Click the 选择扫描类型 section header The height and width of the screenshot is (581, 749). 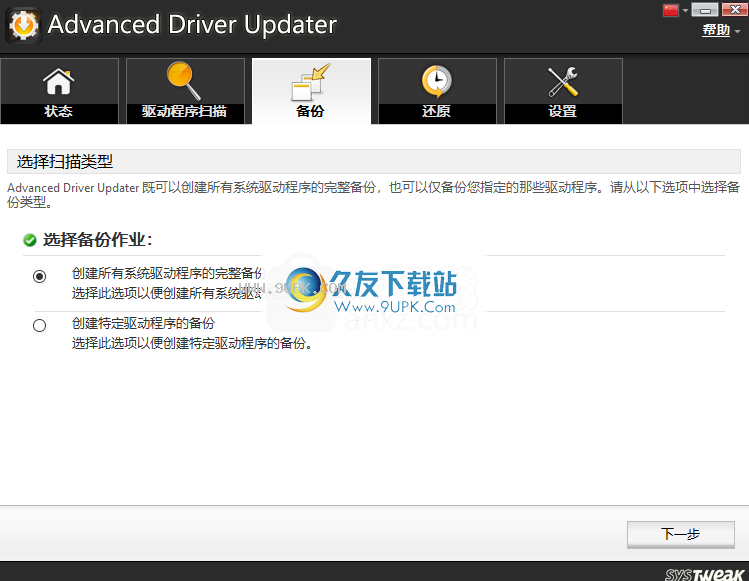point(374,161)
